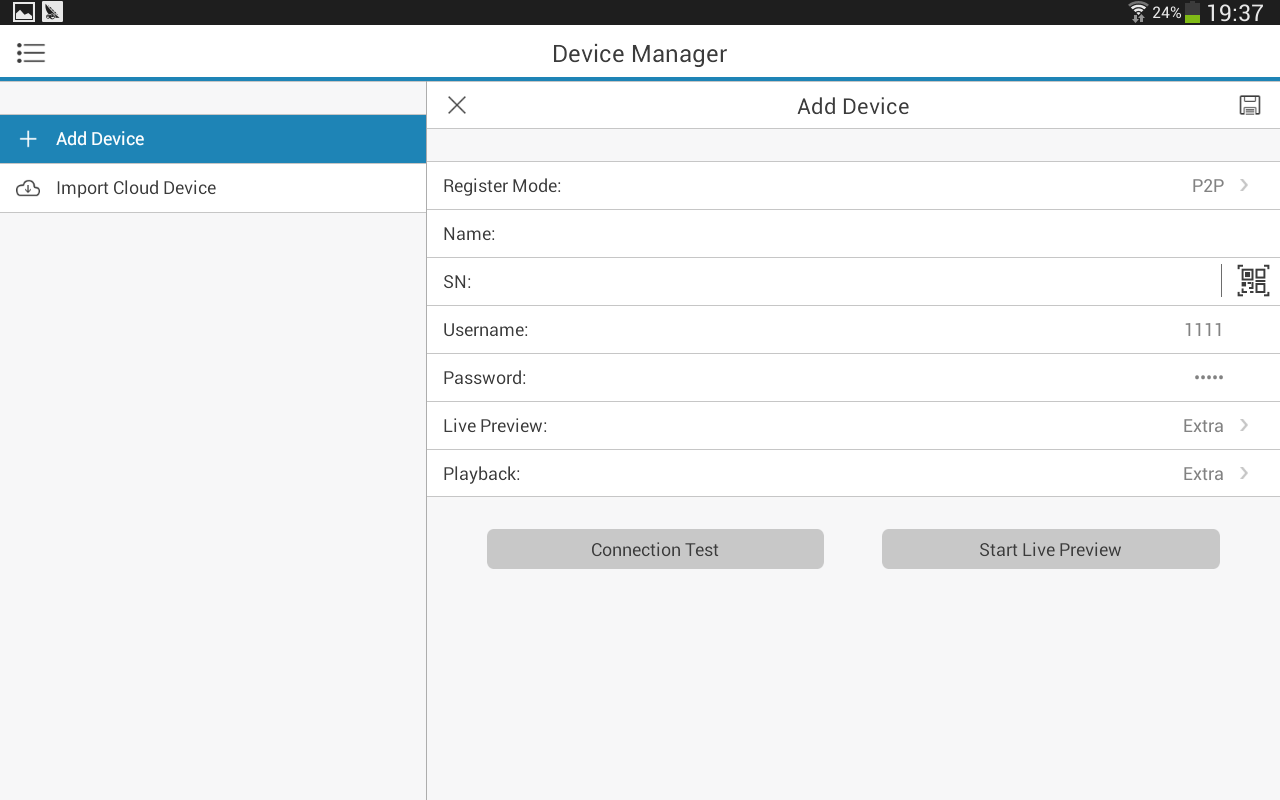Expand Live Preview stream options
The height and width of the screenshot is (800, 1280).
1244,425
